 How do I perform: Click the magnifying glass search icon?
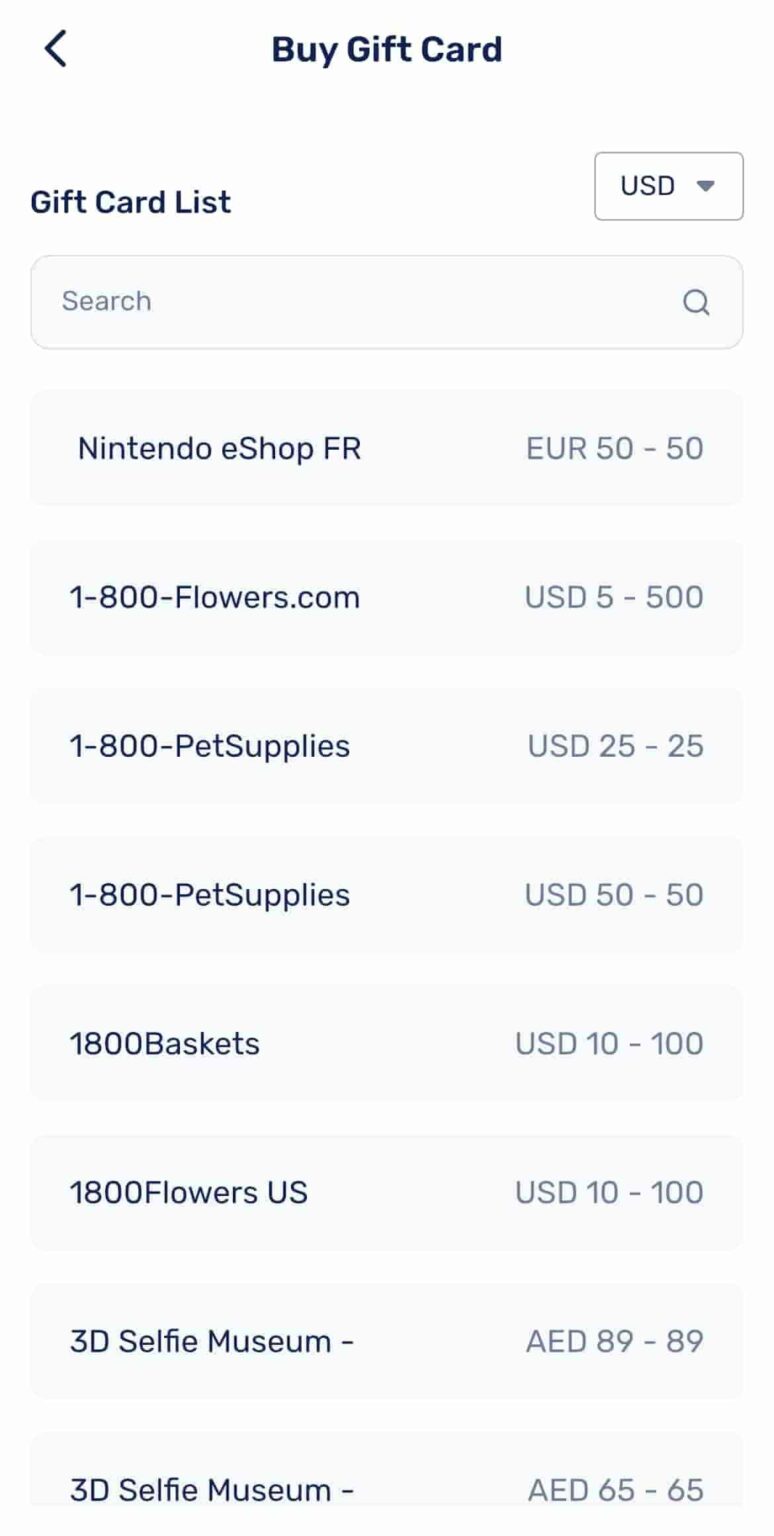(696, 302)
